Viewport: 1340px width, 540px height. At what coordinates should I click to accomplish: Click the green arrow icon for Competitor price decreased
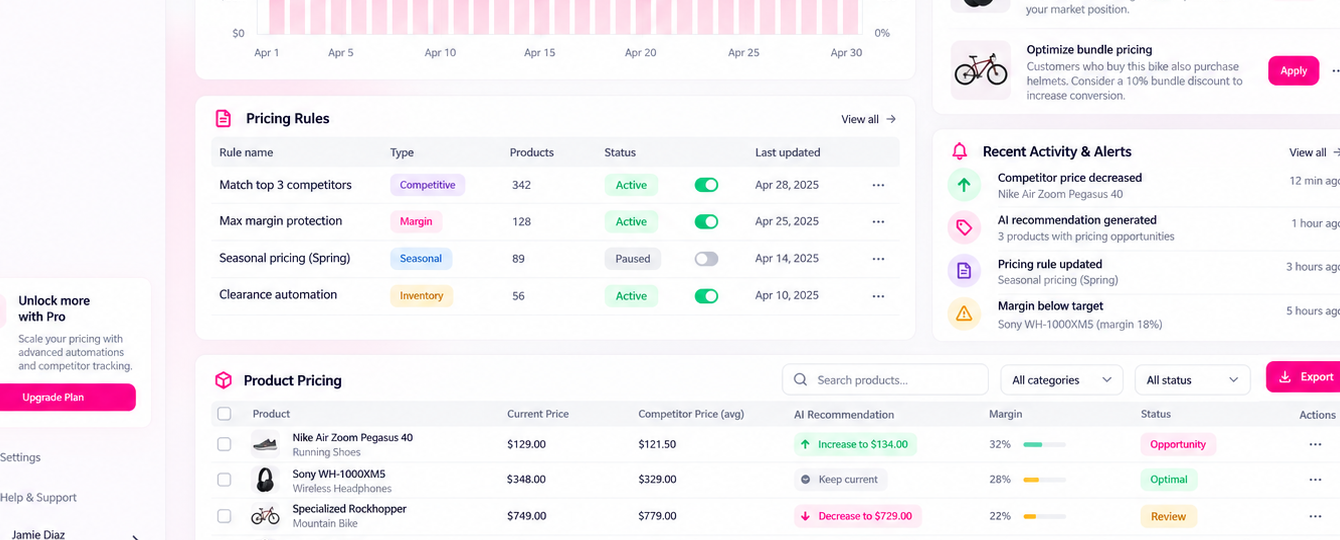point(964,185)
